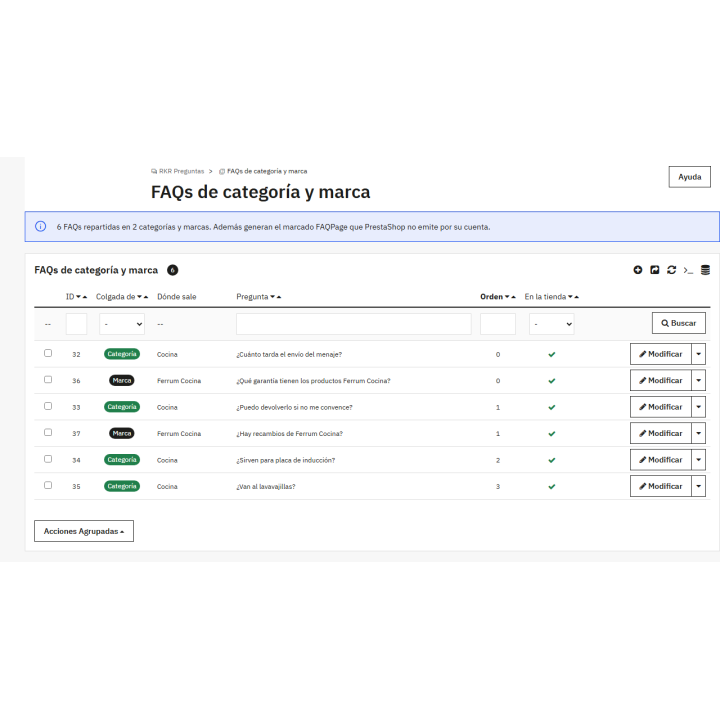Image resolution: width=720 pixels, height=720 pixels.
Task: Click Marca badge in row 36
Action: click(x=122, y=380)
